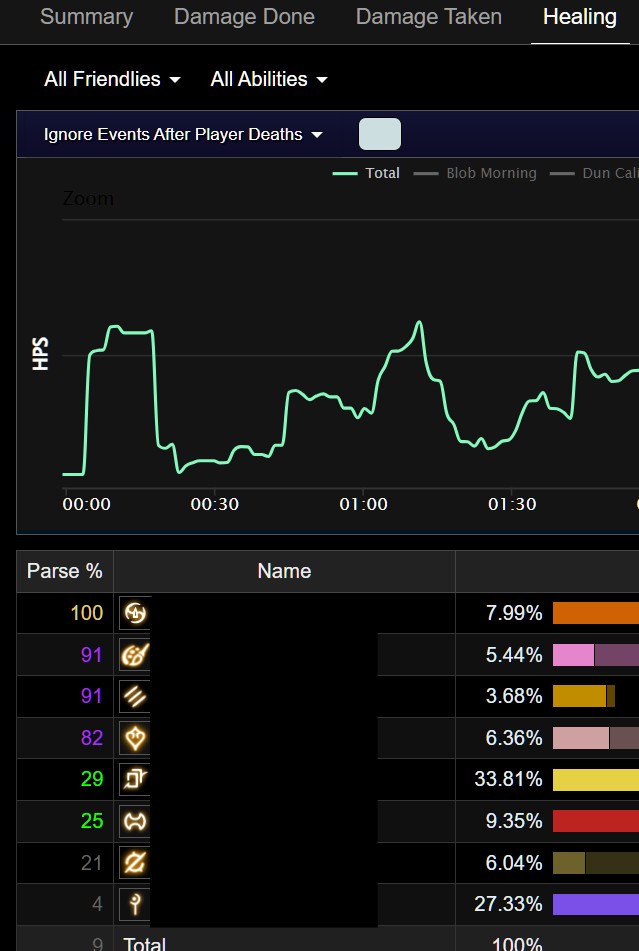This screenshot has height=951, width=639.
Task: Click the pink 5.44% healing bar
Action: click(x=574, y=655)
